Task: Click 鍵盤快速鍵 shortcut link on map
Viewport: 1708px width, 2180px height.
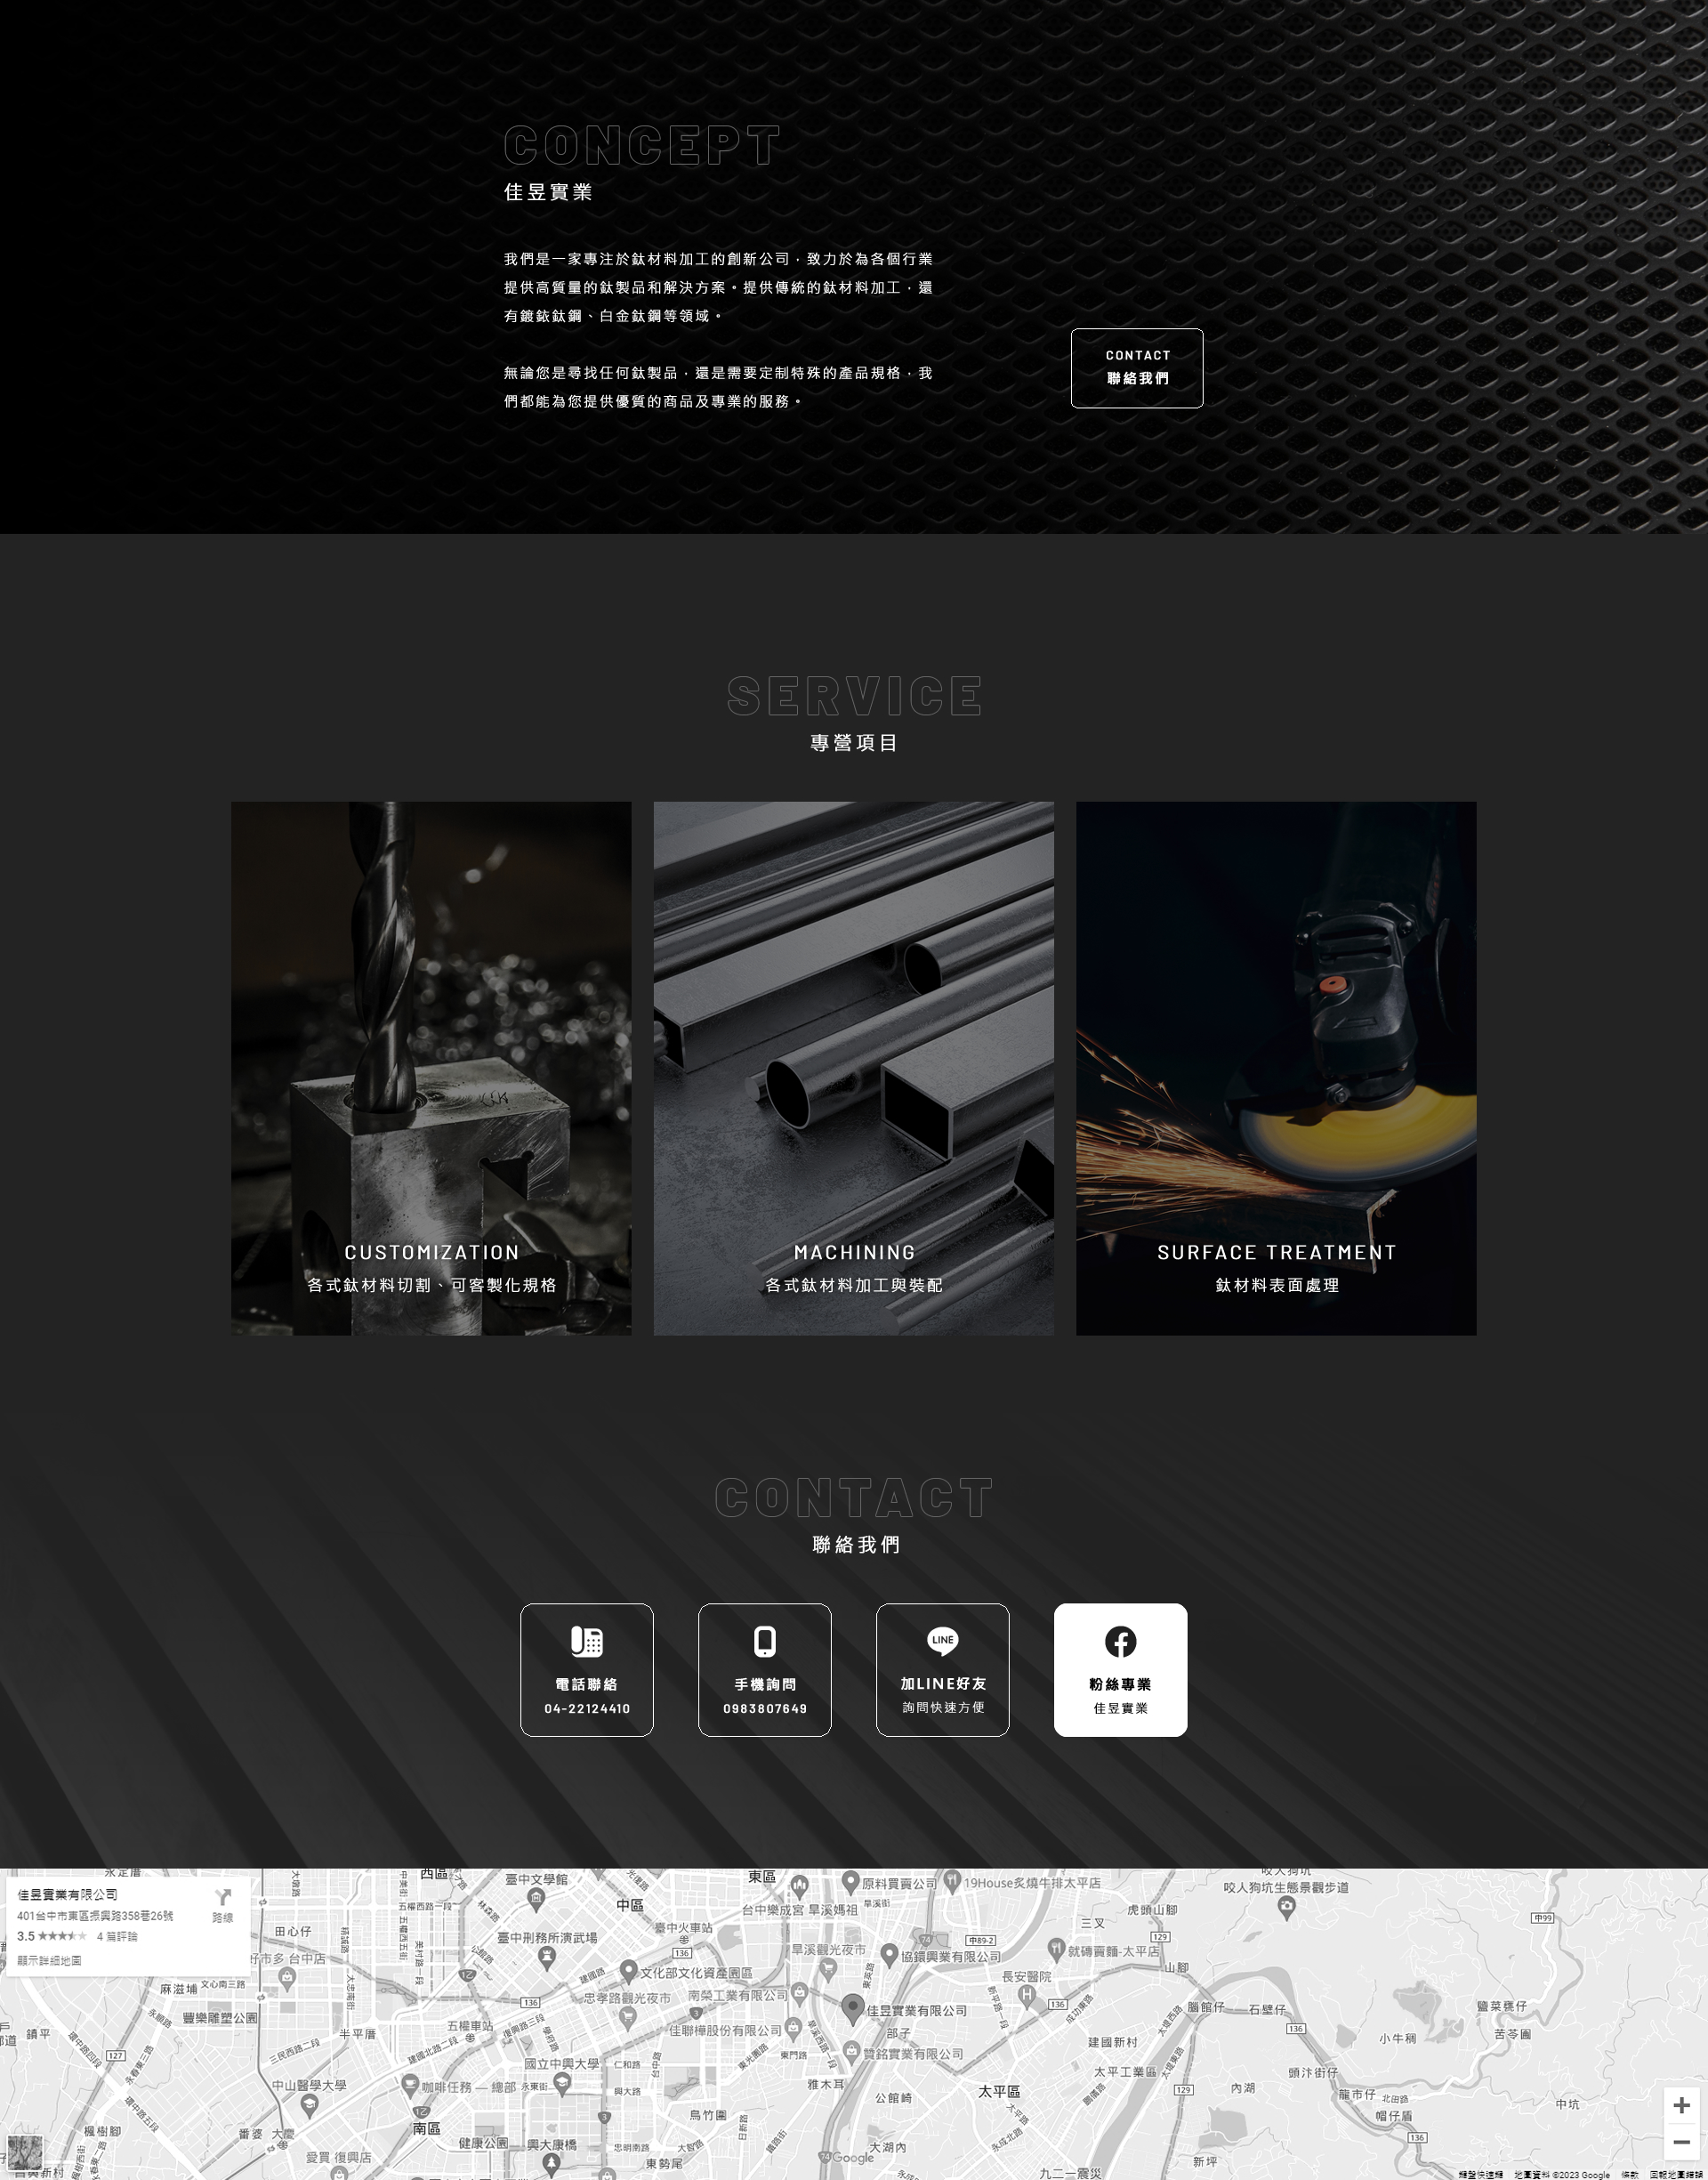Action: (1480, 2174)
